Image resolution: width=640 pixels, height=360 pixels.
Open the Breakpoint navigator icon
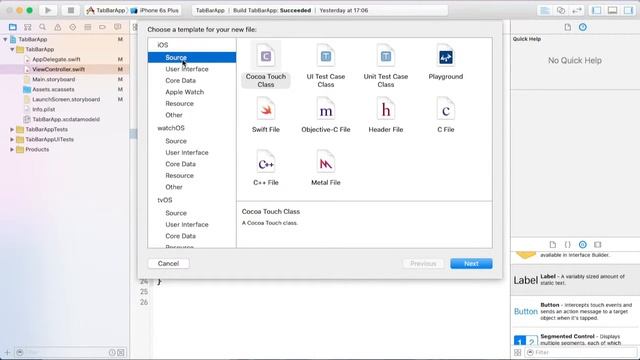coord(102,27)
